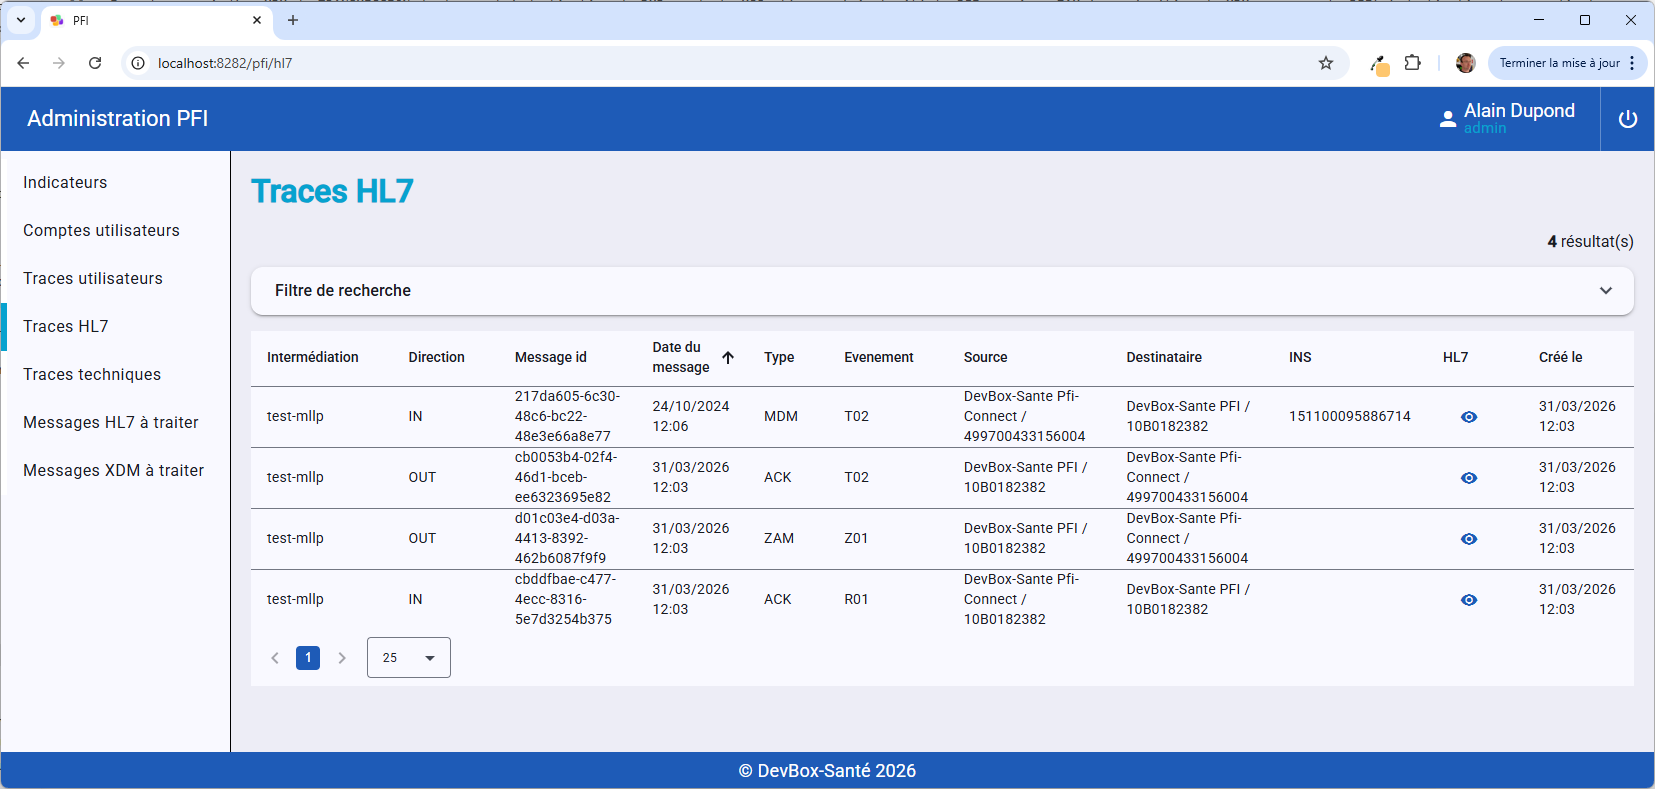Open eye icon for ACK R01 row

point(1468,600)
